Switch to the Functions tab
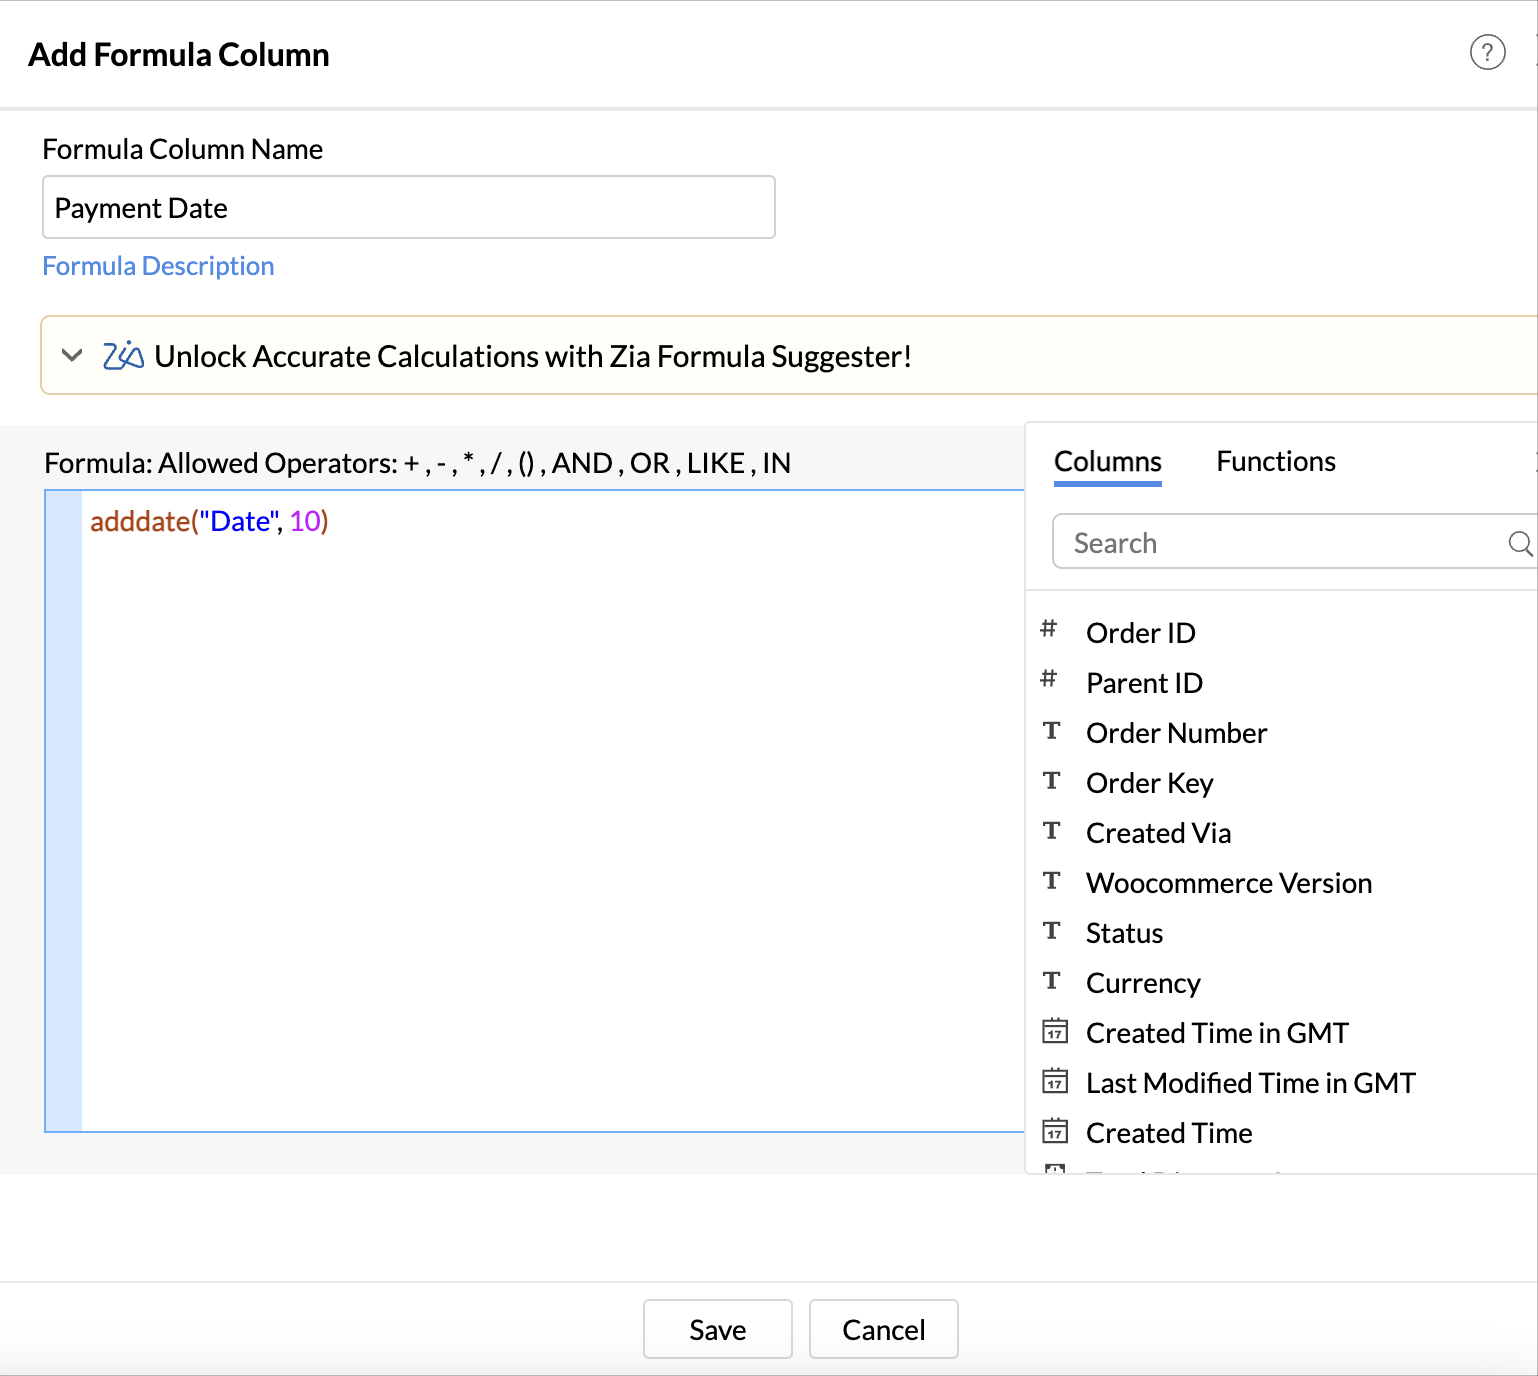1538x1376 pixels. point(1275,461)
